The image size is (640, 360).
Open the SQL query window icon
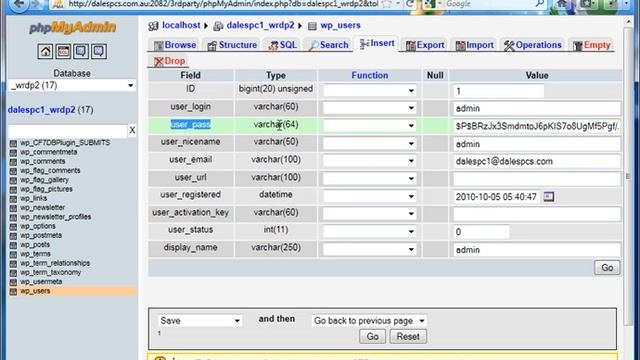63,51
